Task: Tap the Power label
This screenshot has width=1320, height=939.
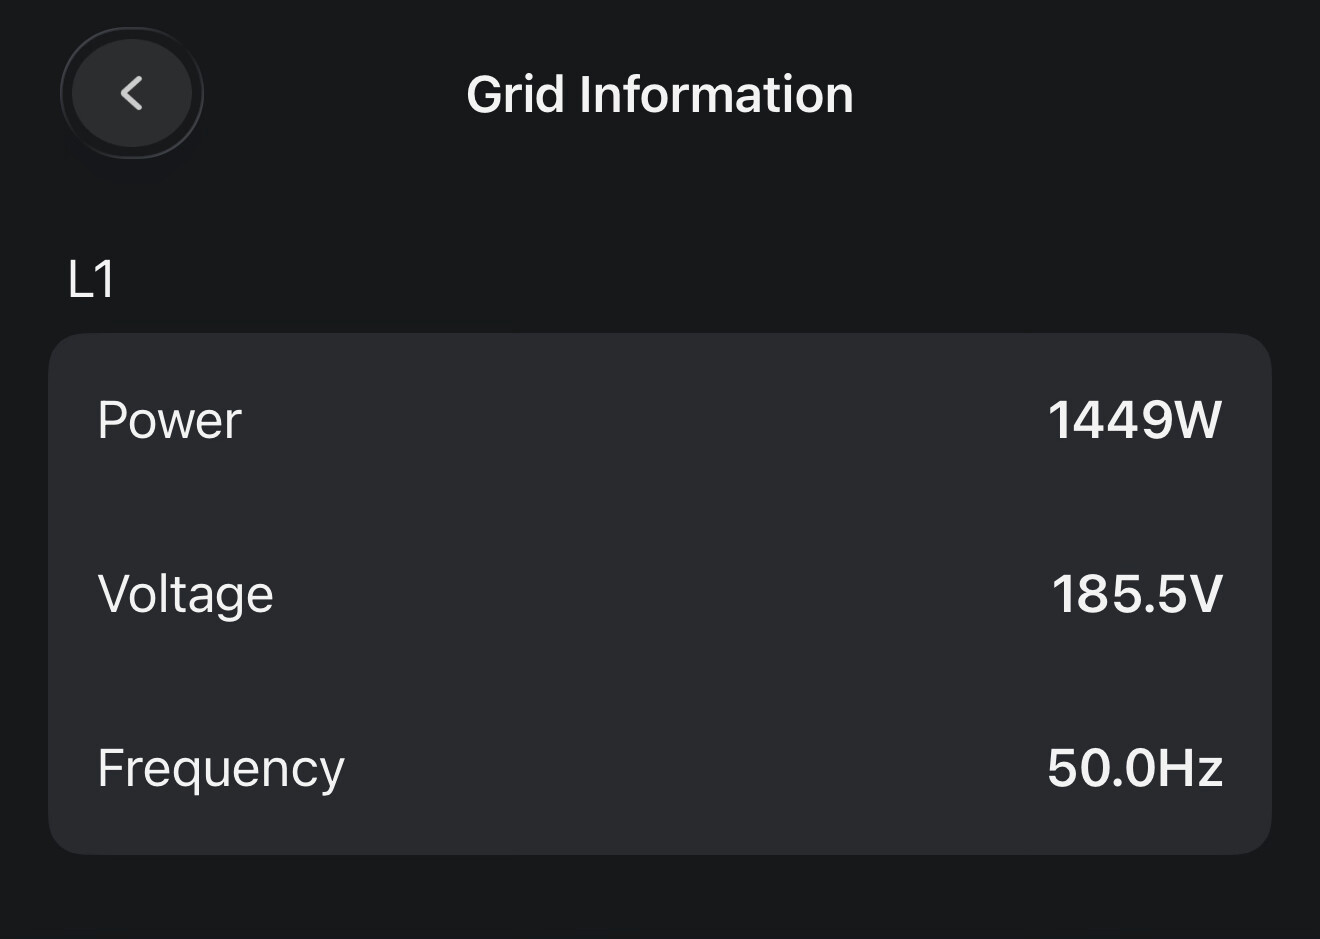Action: (169, 420)
